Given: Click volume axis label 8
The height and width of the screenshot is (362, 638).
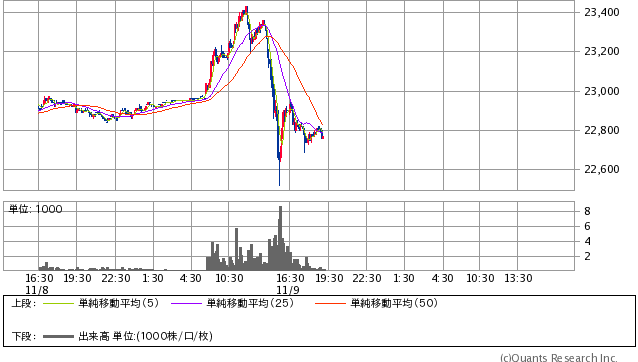Looking at the screenshot, I should click(x=587, y=212).
